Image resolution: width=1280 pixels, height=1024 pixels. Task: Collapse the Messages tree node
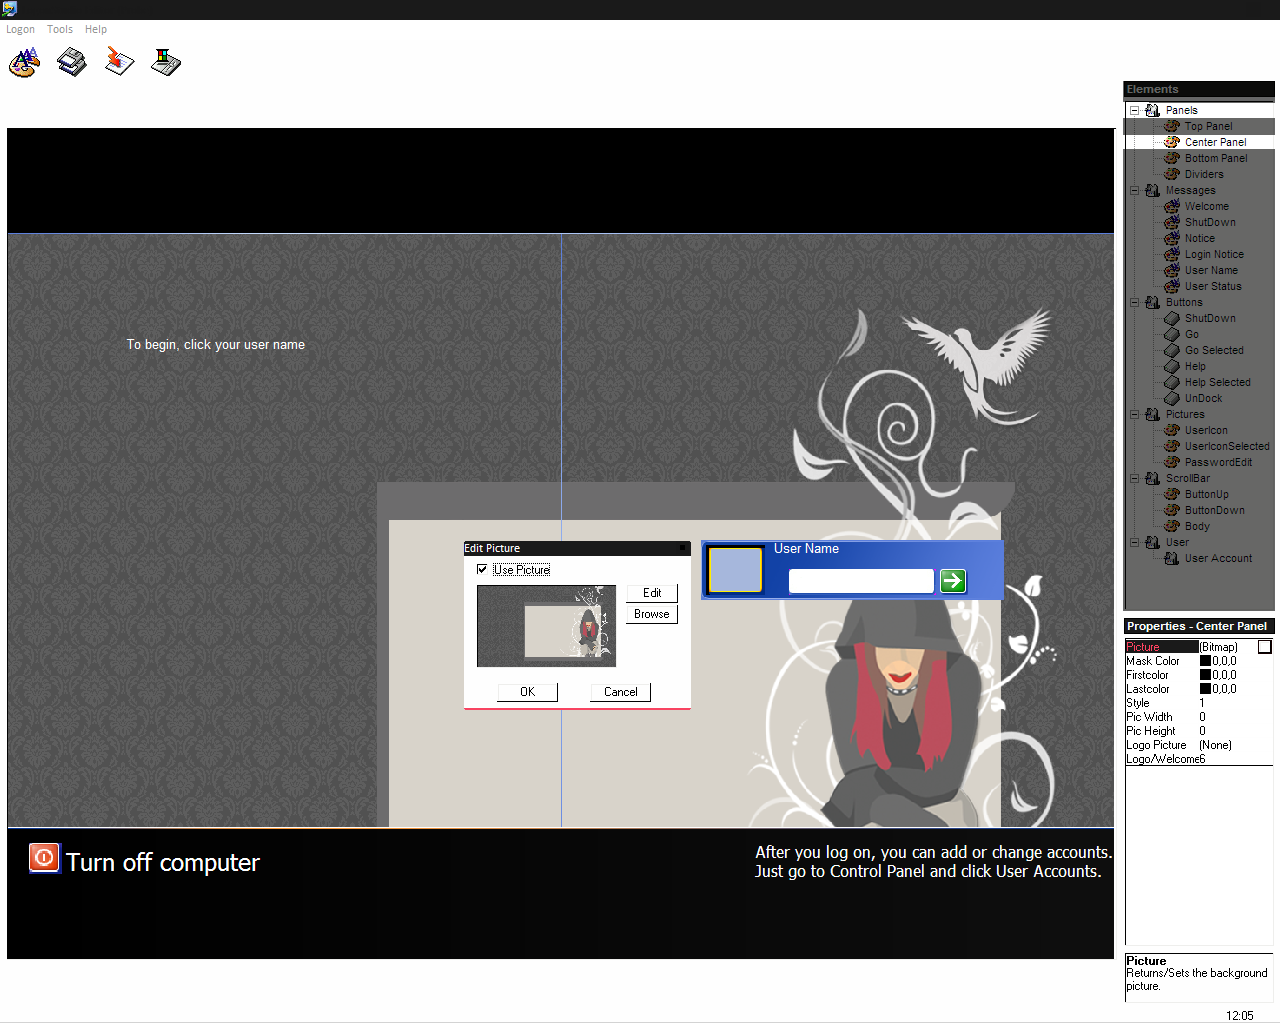point(1135,190)
